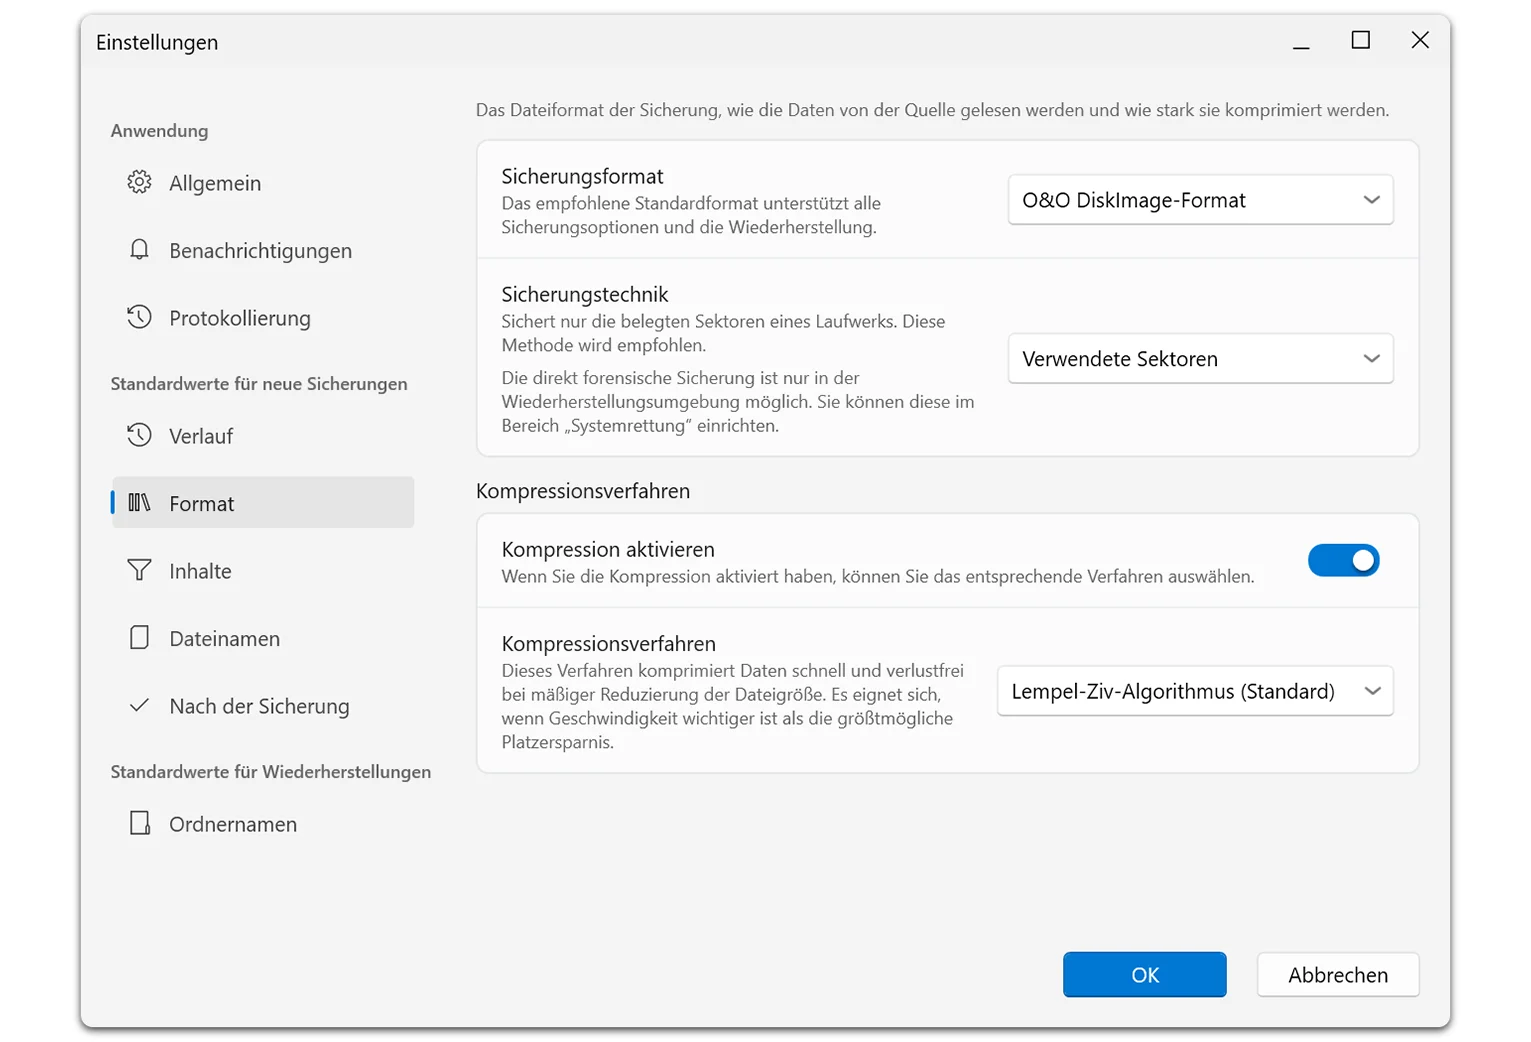Expand the Lempel-Ziv-Algorithmus compression dropdown
Image resolution: width=1531 pixels, height=1042 pixels.
1195,691
